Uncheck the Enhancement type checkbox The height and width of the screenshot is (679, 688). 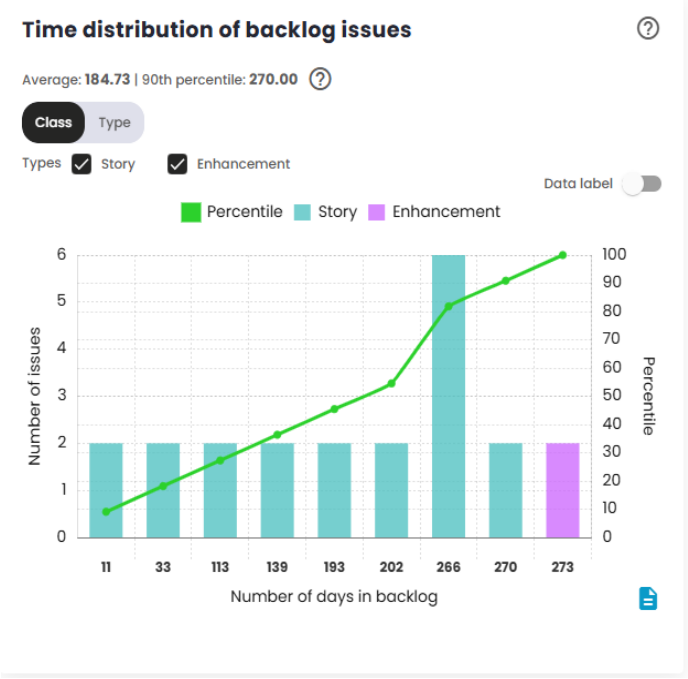coord(178,164)
